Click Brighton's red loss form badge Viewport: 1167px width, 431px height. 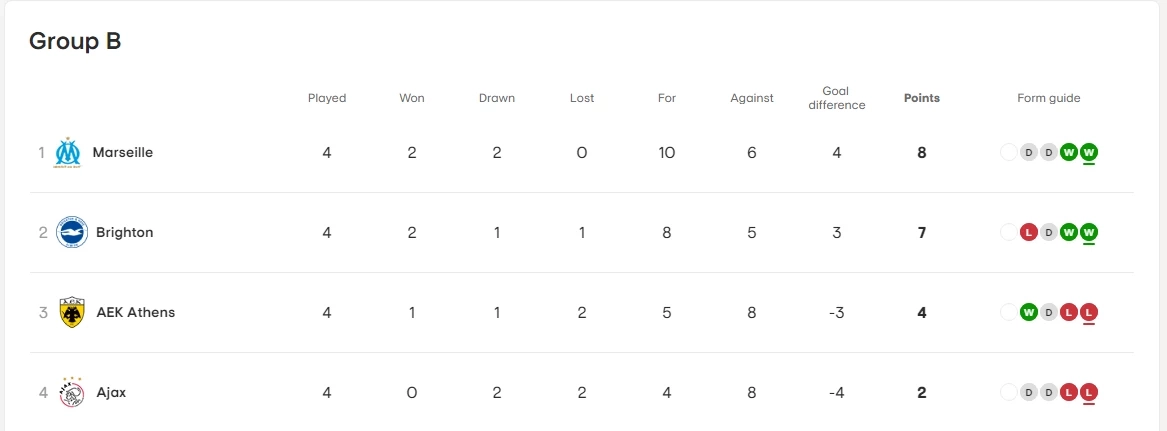[x=1028, y=233]
